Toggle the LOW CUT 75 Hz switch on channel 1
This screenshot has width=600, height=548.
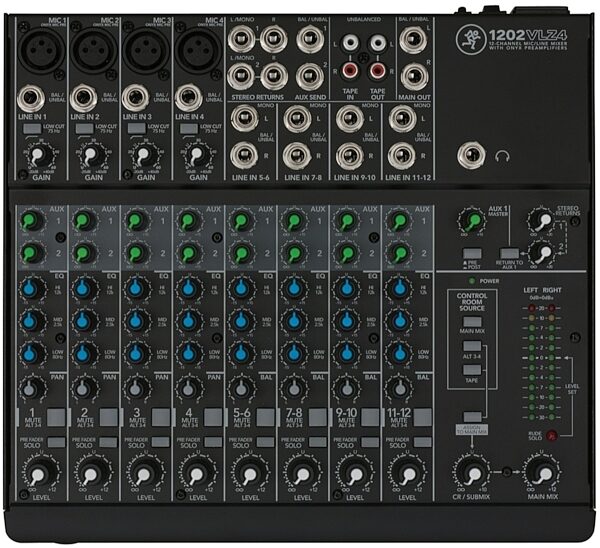click(x=33, y=129)
